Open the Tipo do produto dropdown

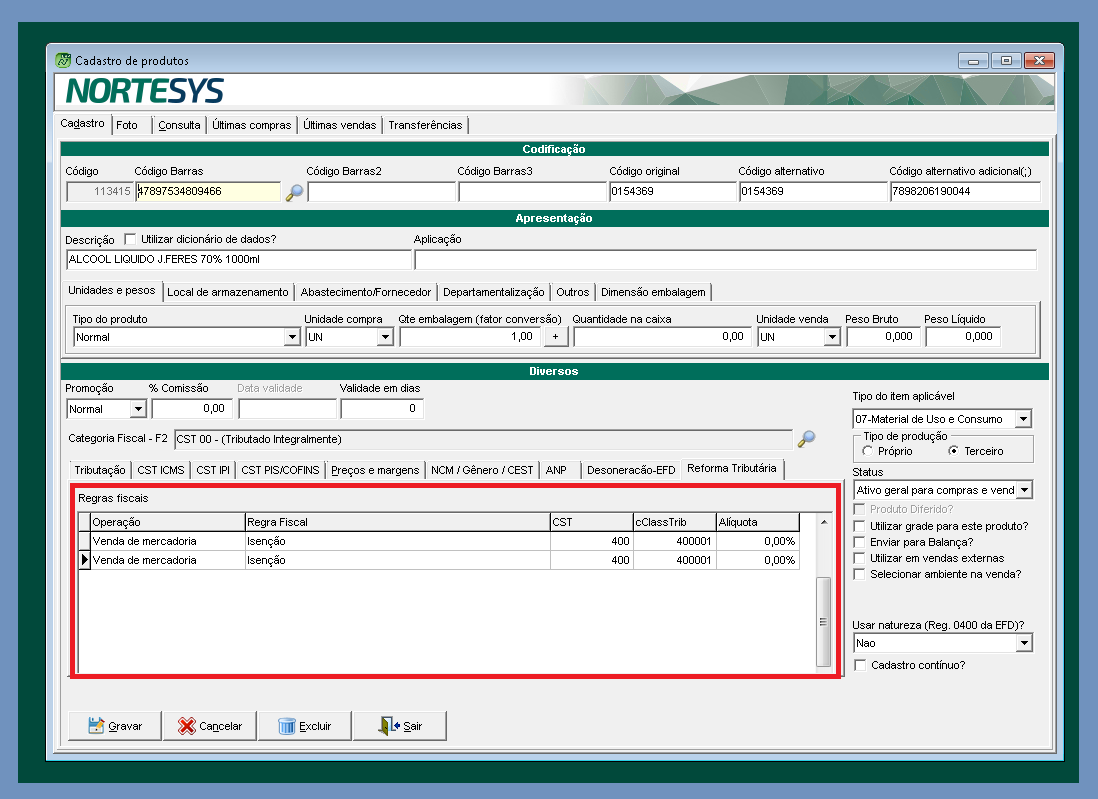(292, 338)
